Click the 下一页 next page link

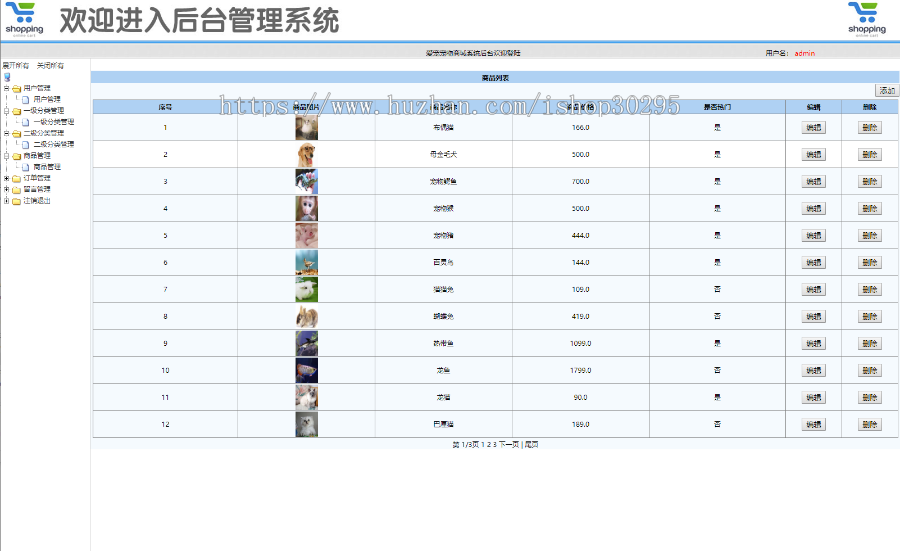(x=509, y=445)
